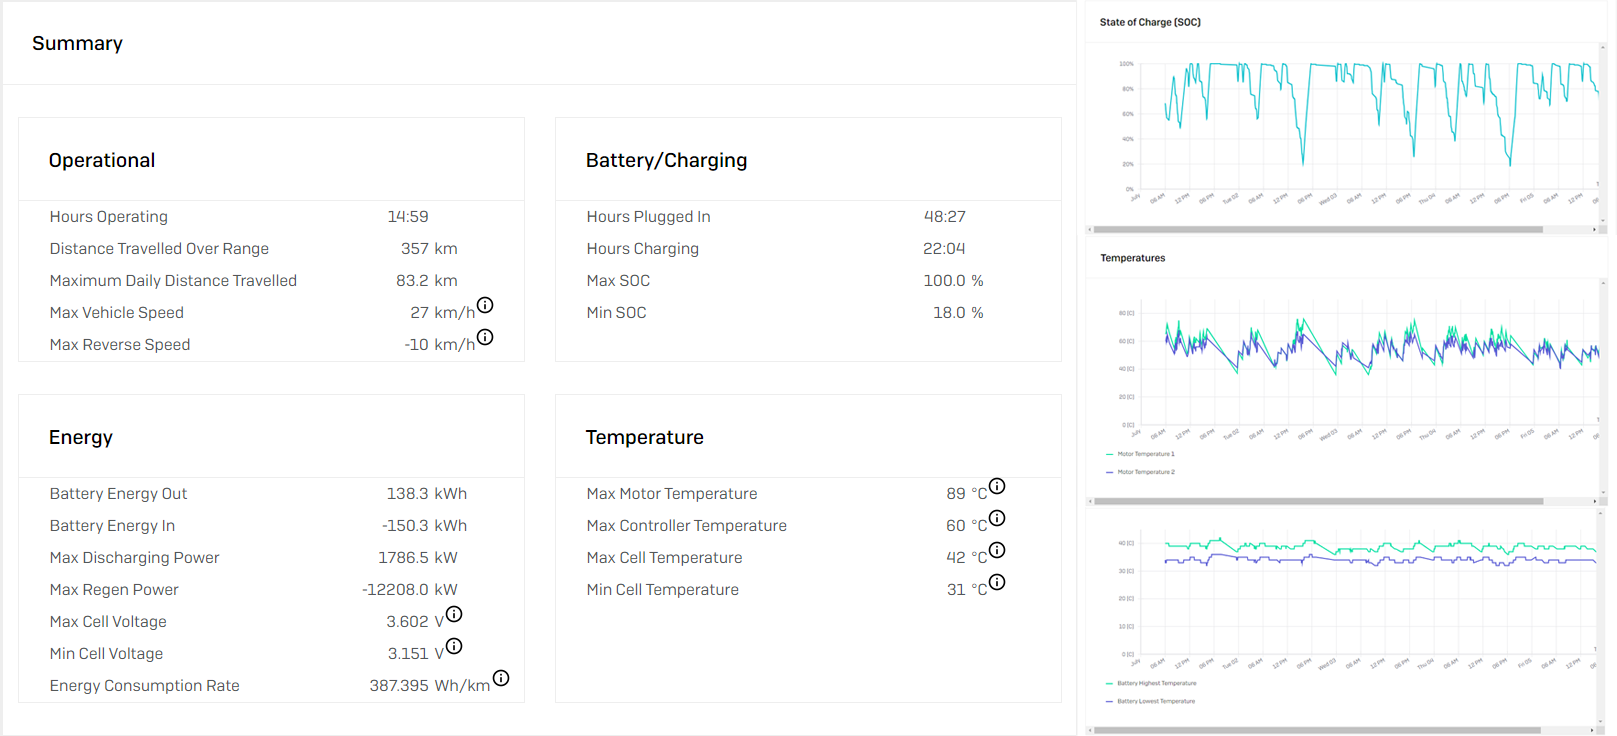Click Hours Charging value 22:04
The width and height of the screenshot is (1617, 736).
point(944,249)
